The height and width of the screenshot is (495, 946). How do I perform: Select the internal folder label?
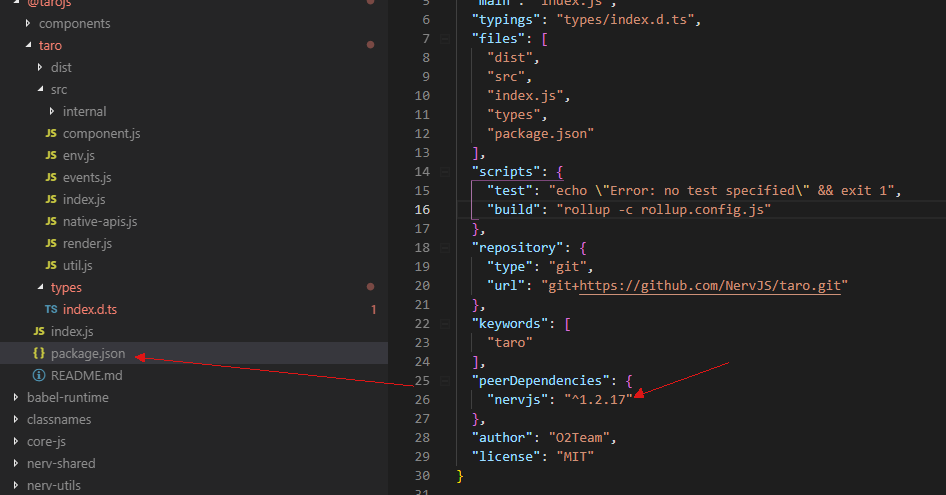84,112
